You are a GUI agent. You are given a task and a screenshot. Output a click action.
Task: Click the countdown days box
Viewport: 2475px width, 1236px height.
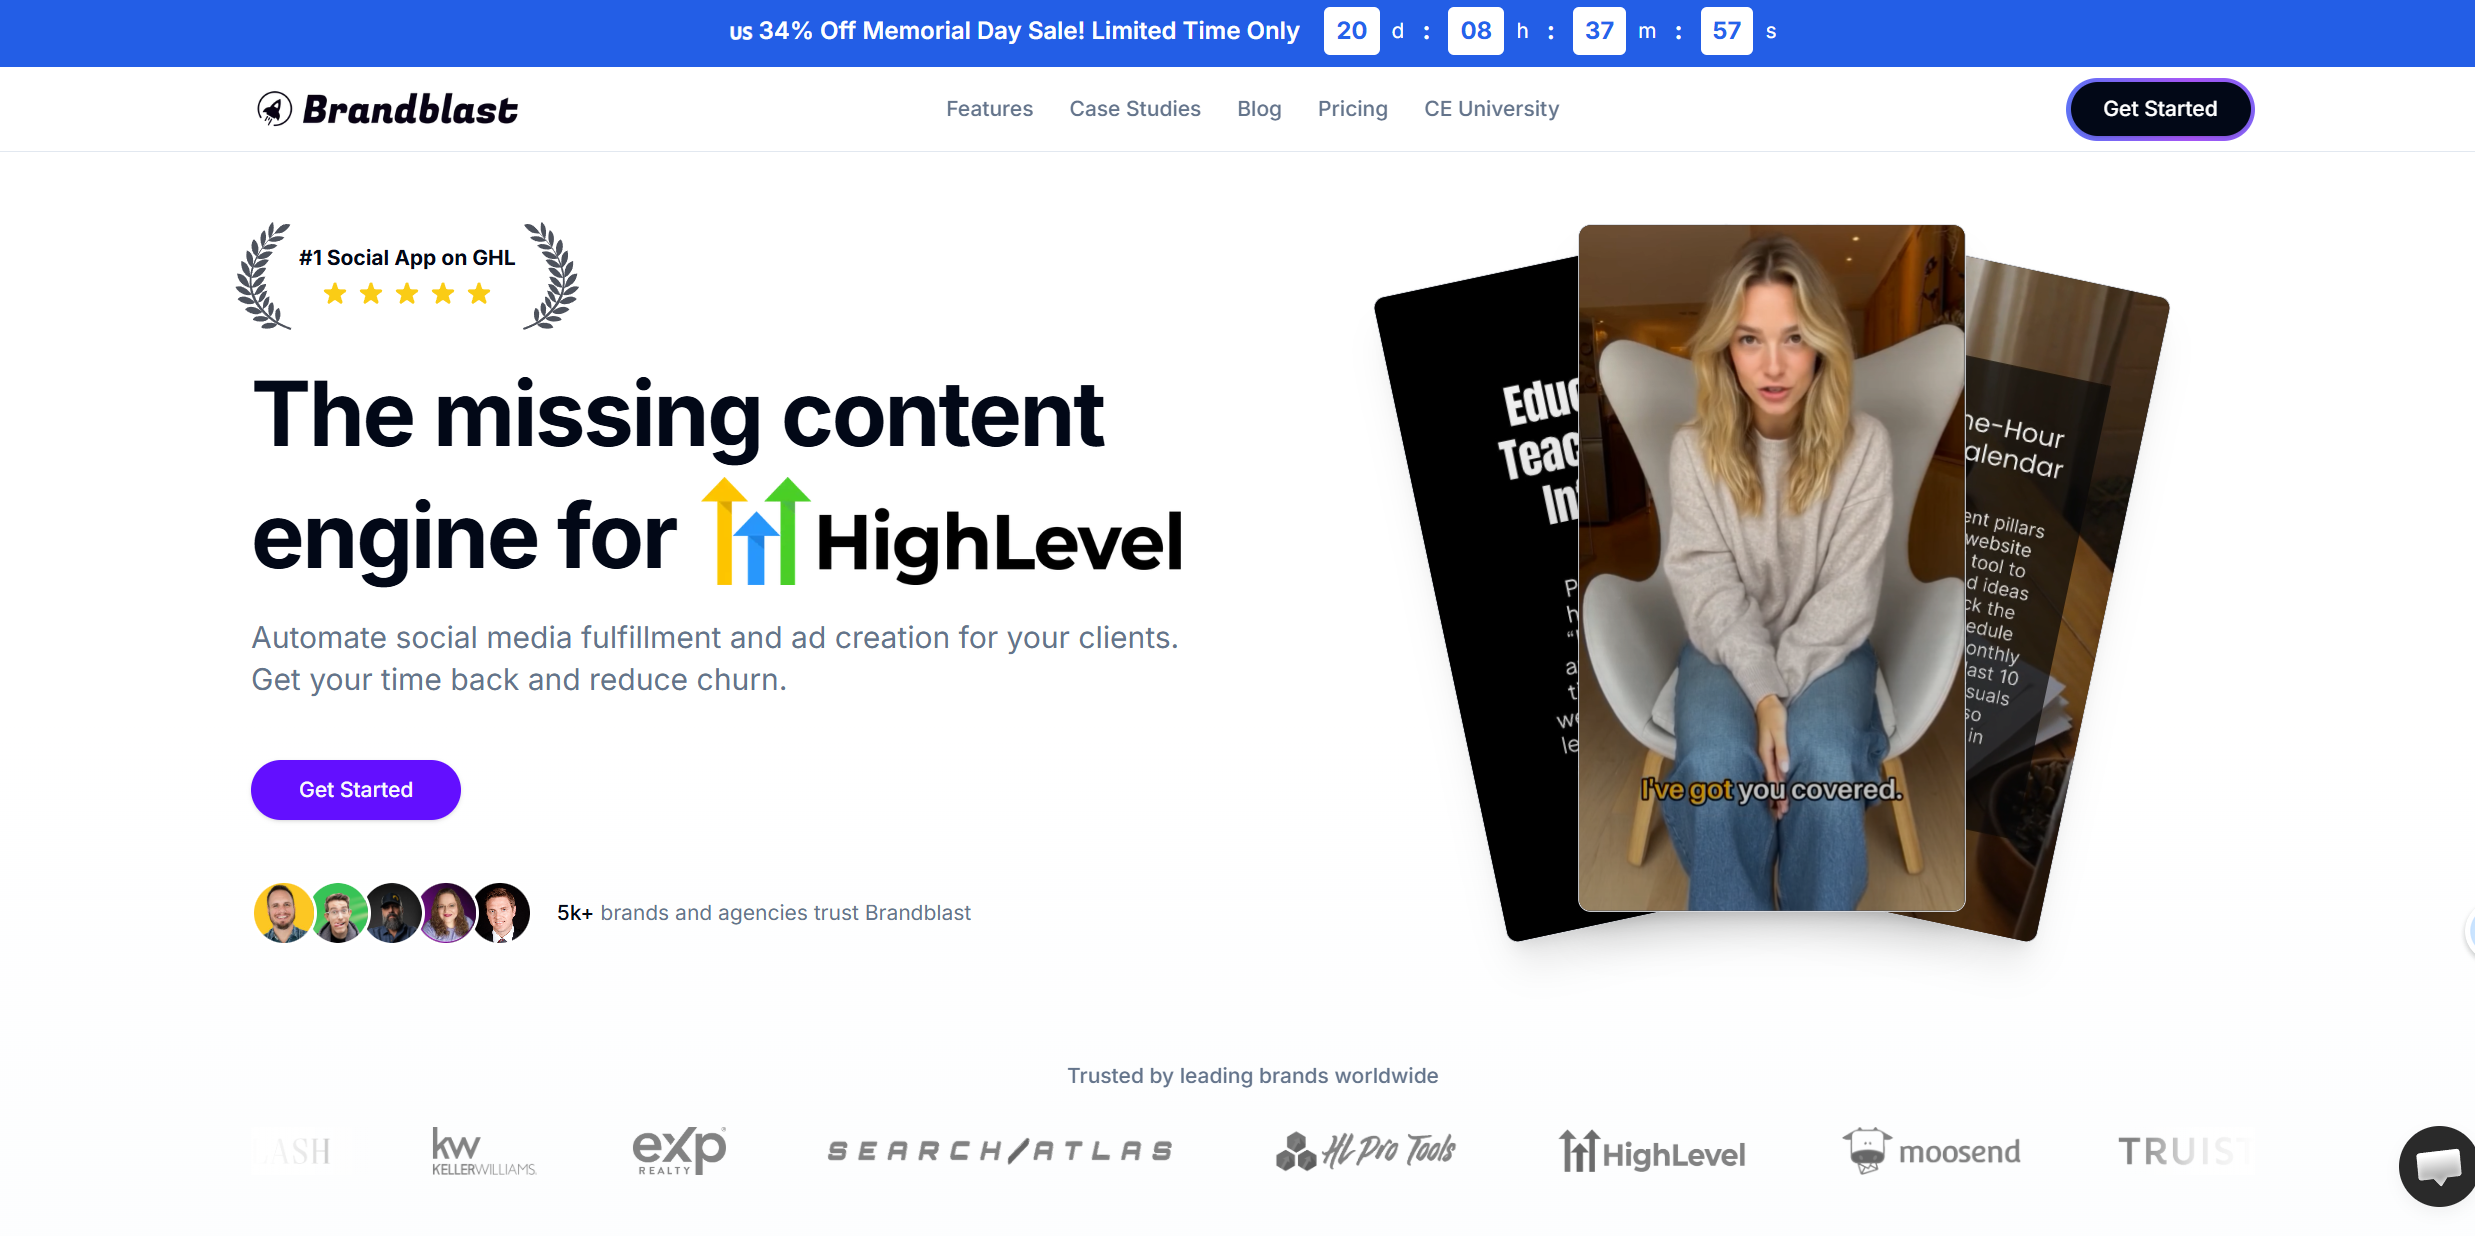[1351, 31]
